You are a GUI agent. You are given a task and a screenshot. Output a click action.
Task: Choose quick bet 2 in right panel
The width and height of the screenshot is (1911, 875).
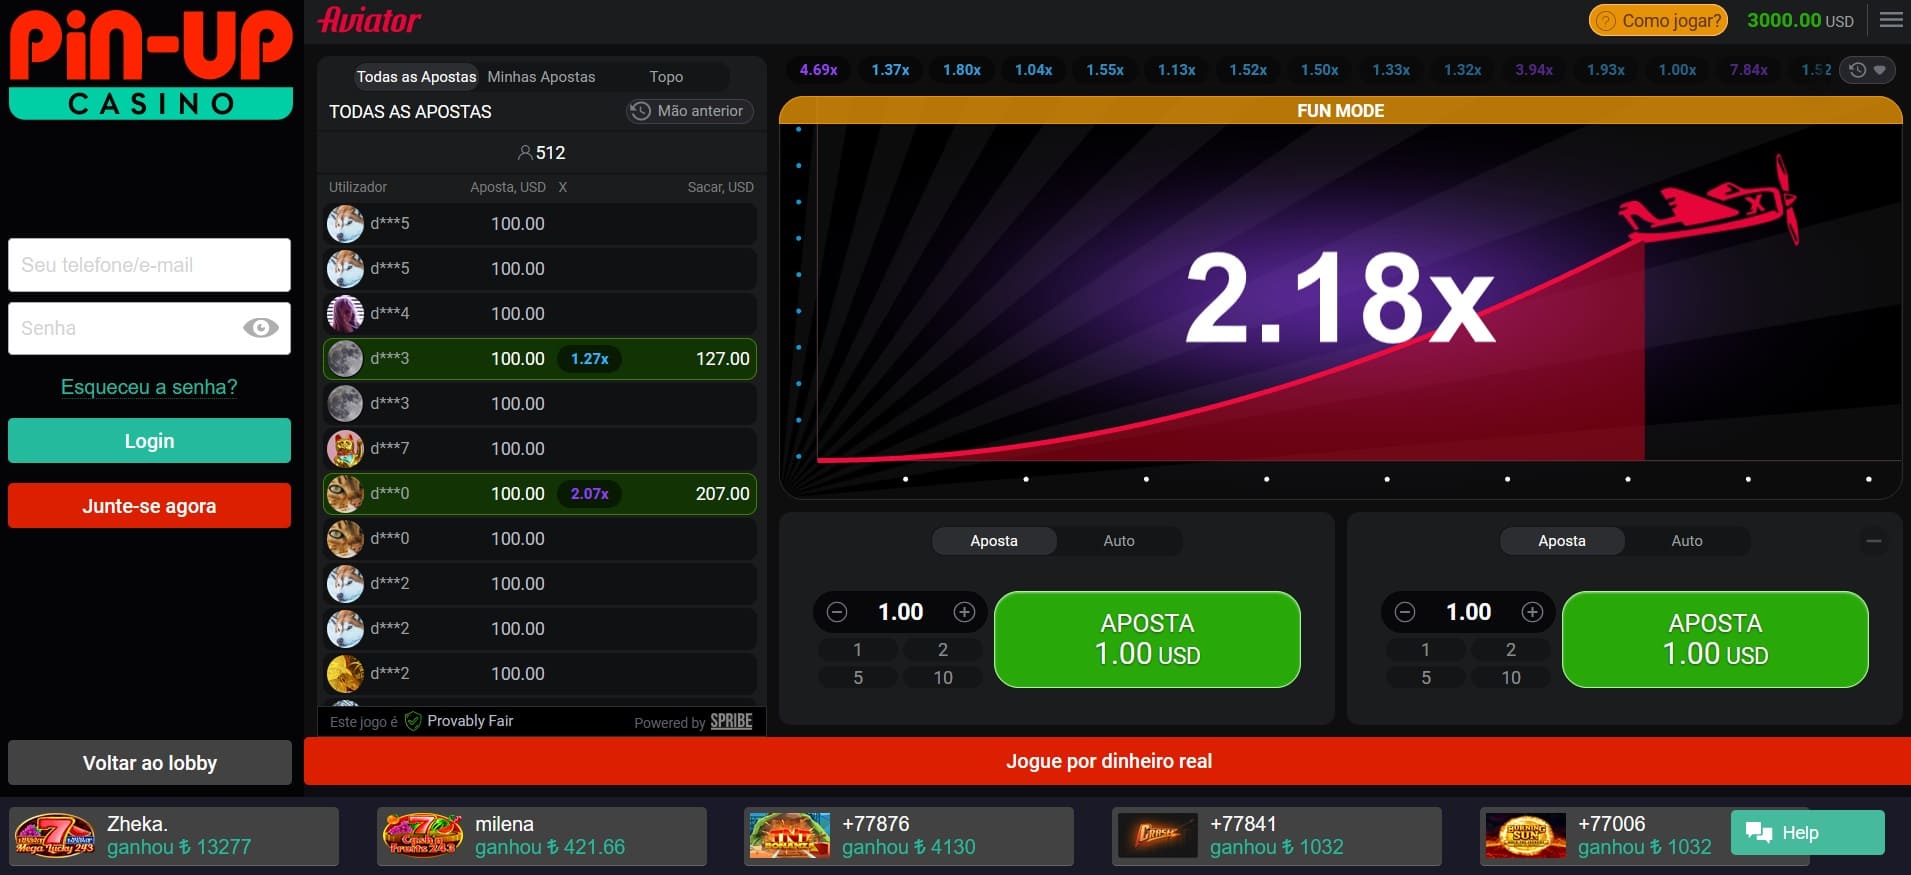(1511, 650)
